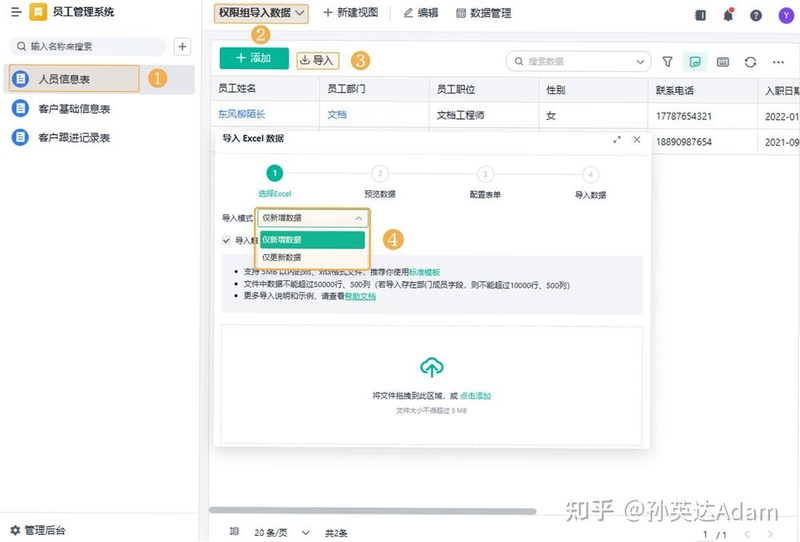
Task: Click the column settings icon in footer
Action: click(234, 532)
